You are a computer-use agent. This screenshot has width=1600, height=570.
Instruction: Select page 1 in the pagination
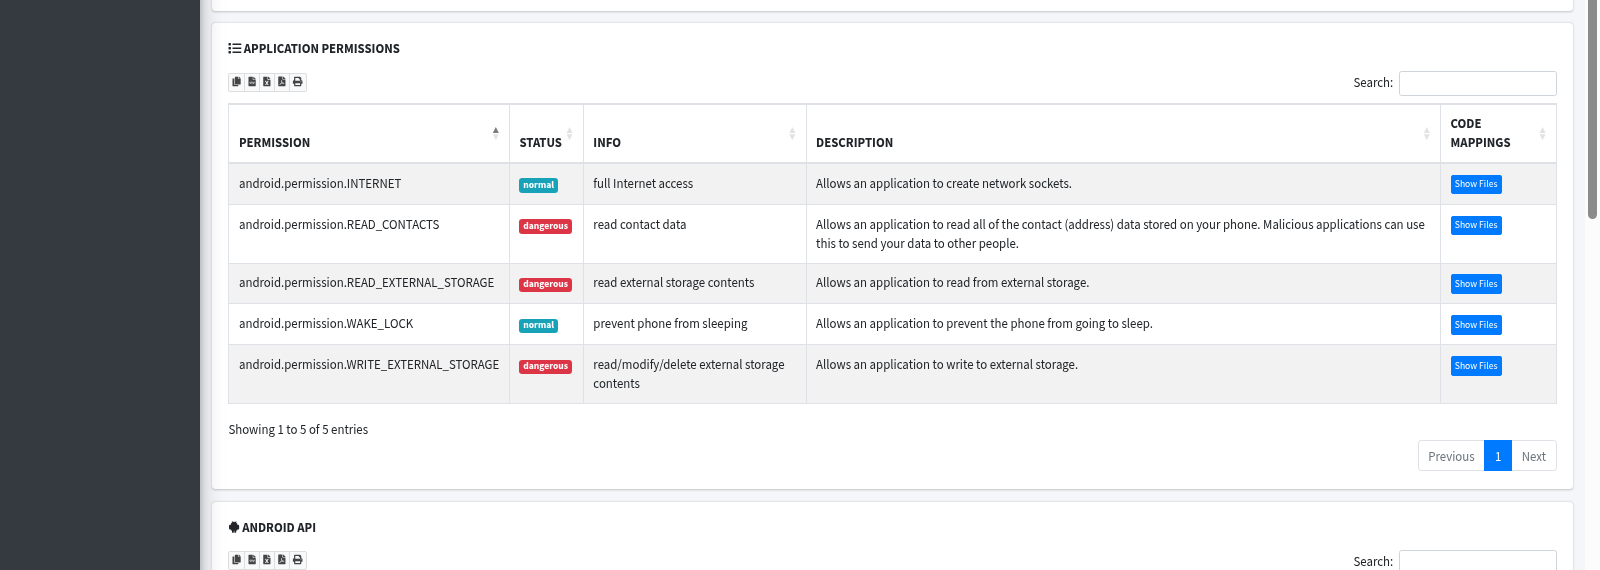(x=1498, y=456)
